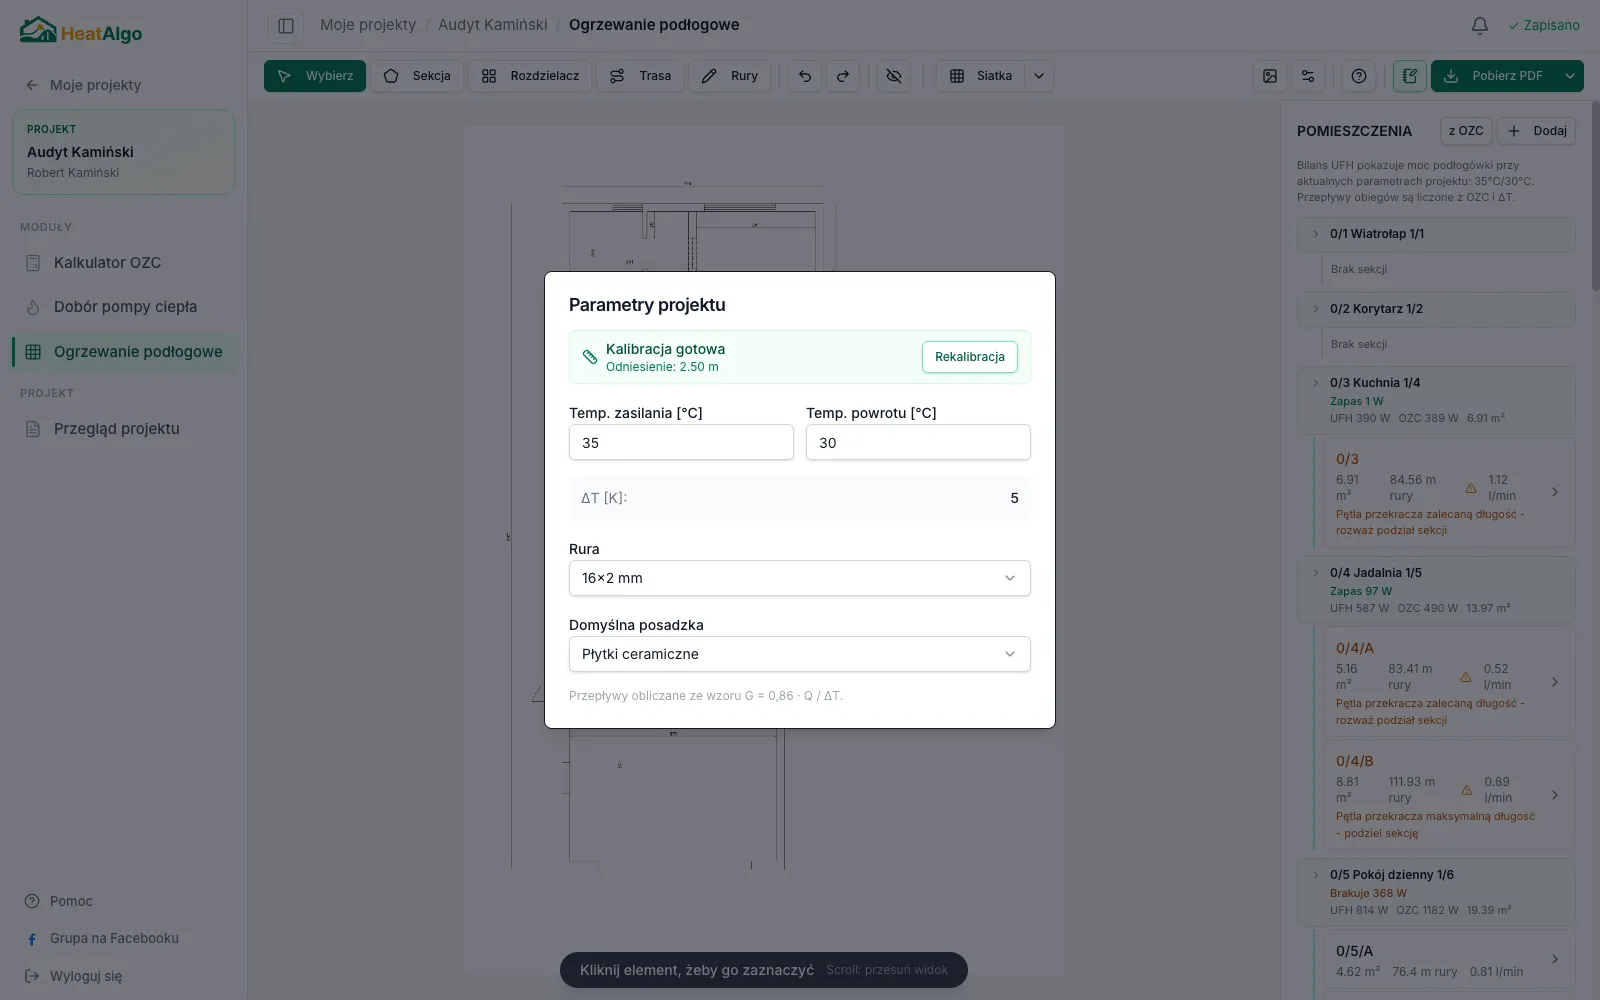Click Audyt Kamiński breadcrumb
The height and width of the screenshot is (1000, 1600).
[493, 25]
